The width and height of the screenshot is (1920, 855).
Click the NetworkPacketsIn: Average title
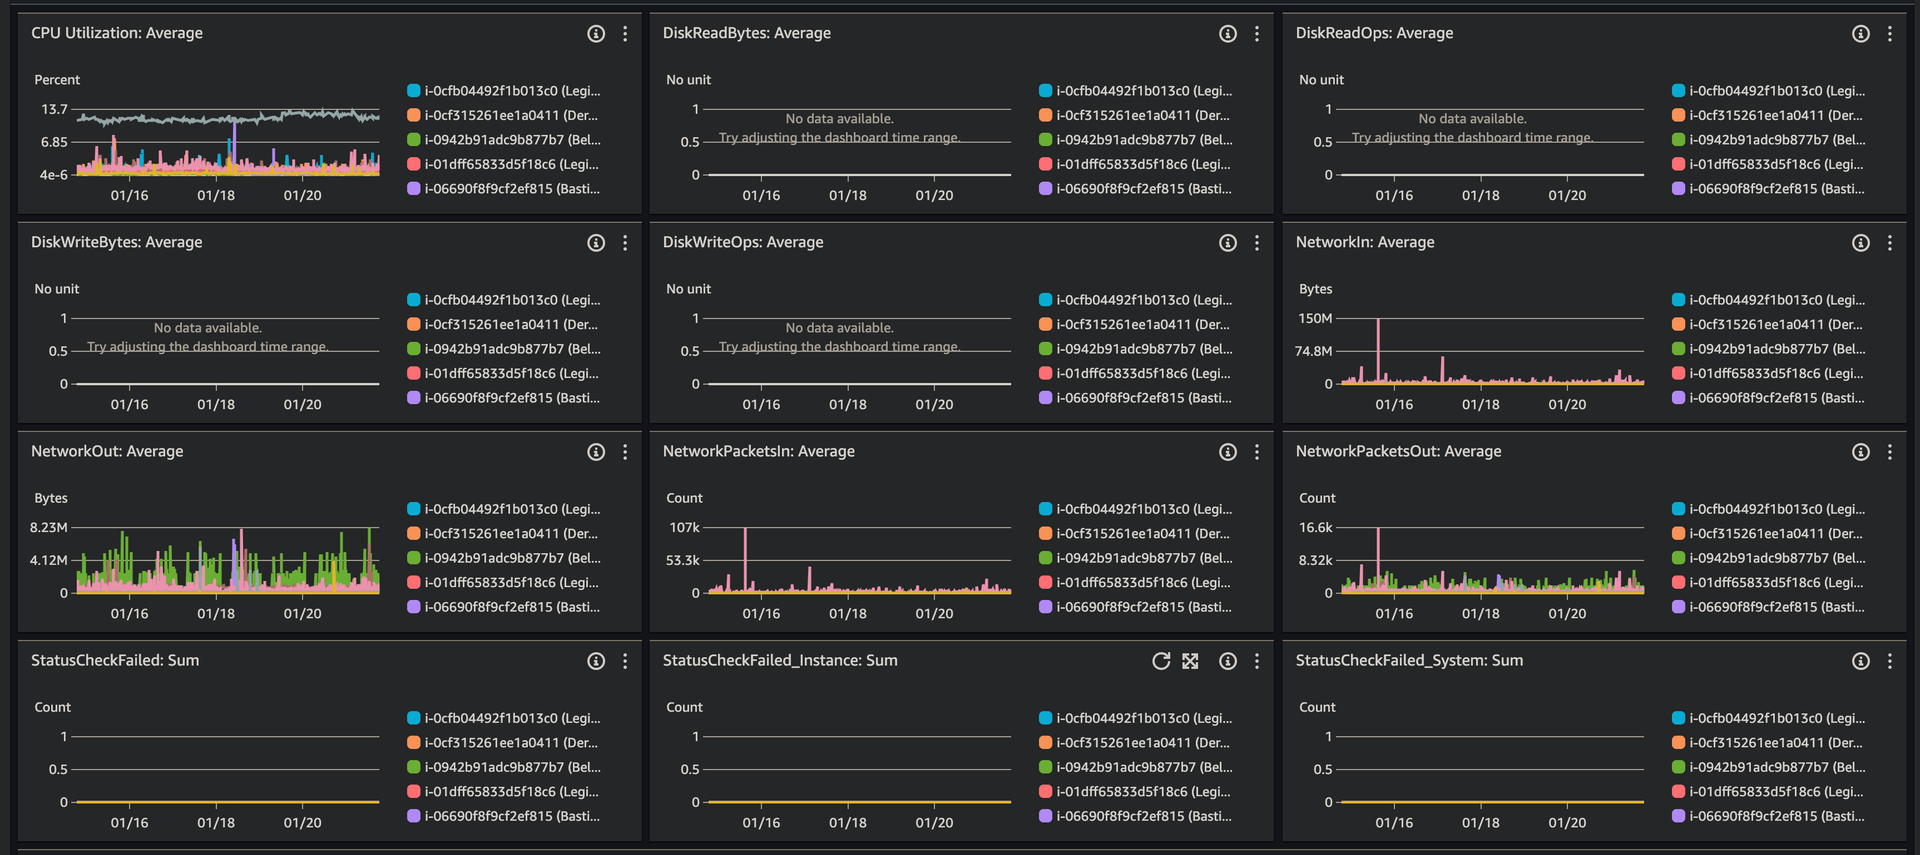pyautogui.click(x=759, y=451)
